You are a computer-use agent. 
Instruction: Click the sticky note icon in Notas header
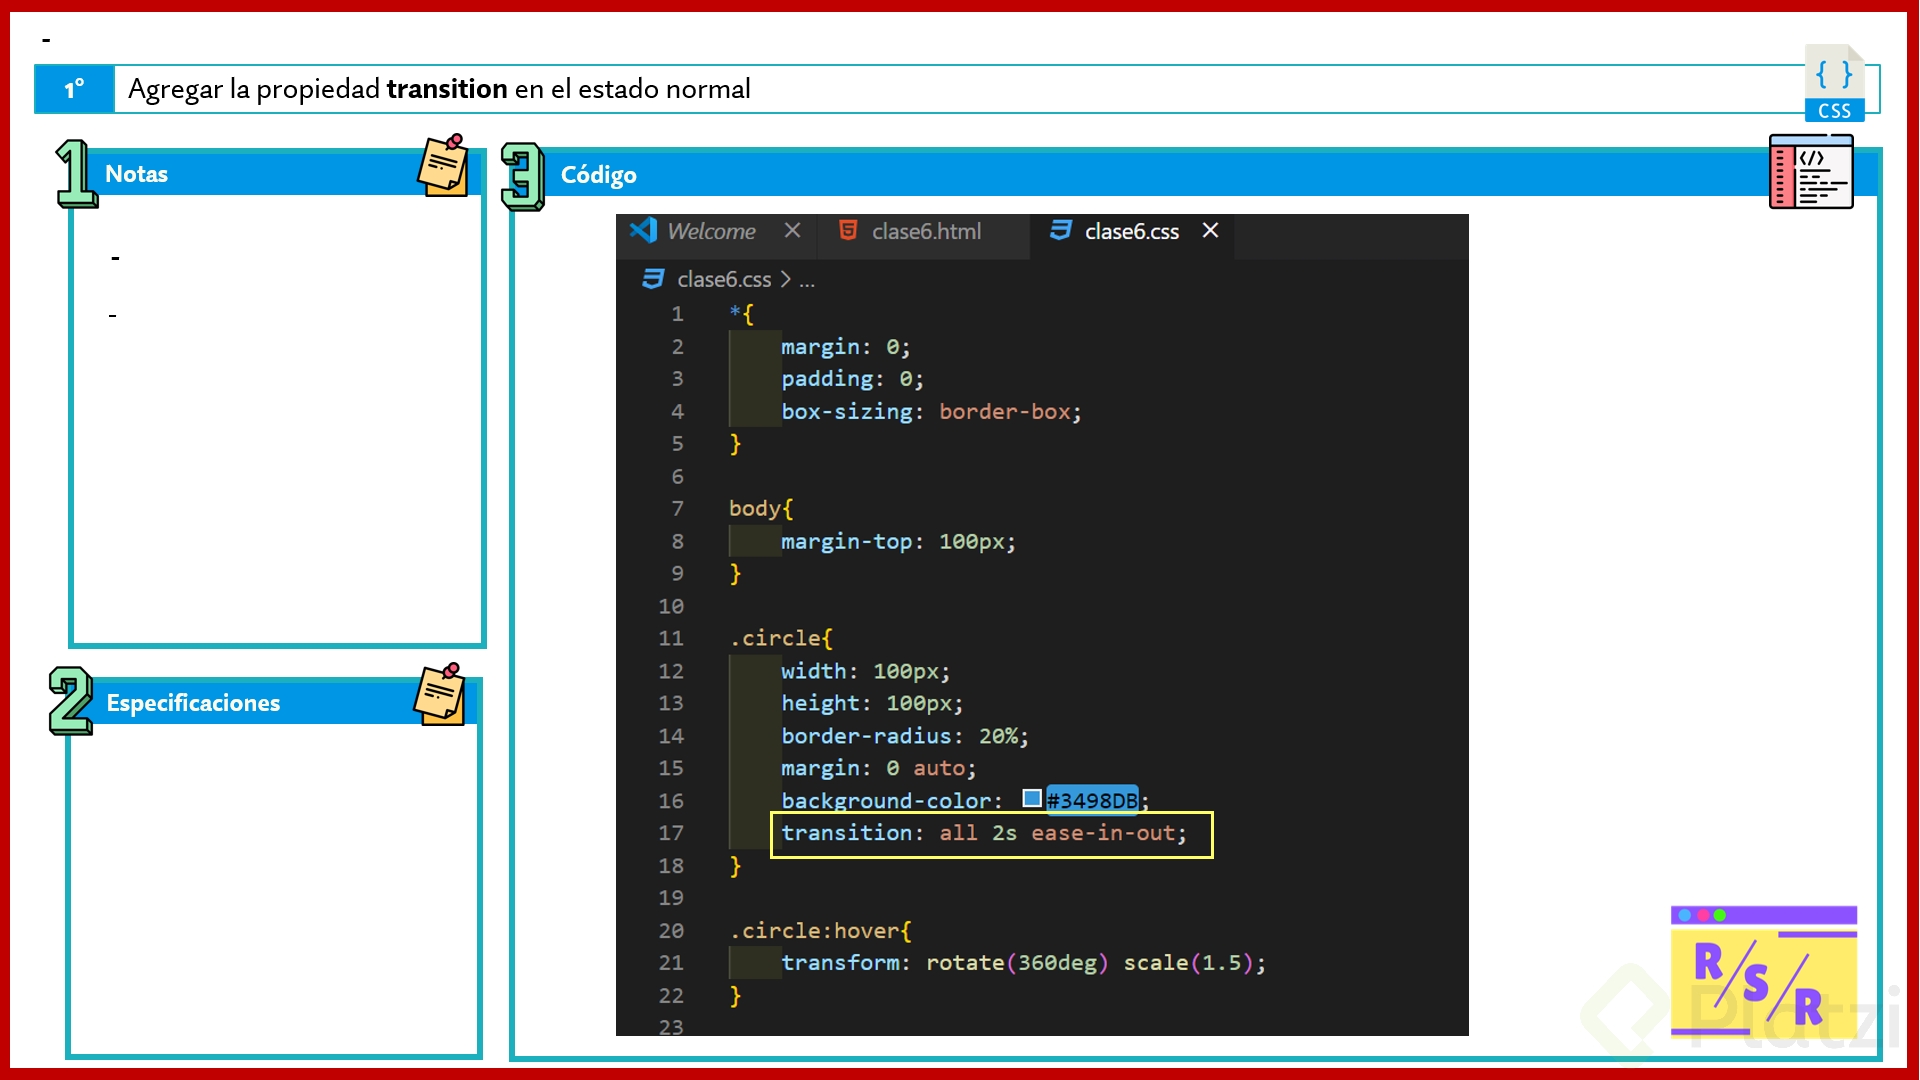click(443, 166)
